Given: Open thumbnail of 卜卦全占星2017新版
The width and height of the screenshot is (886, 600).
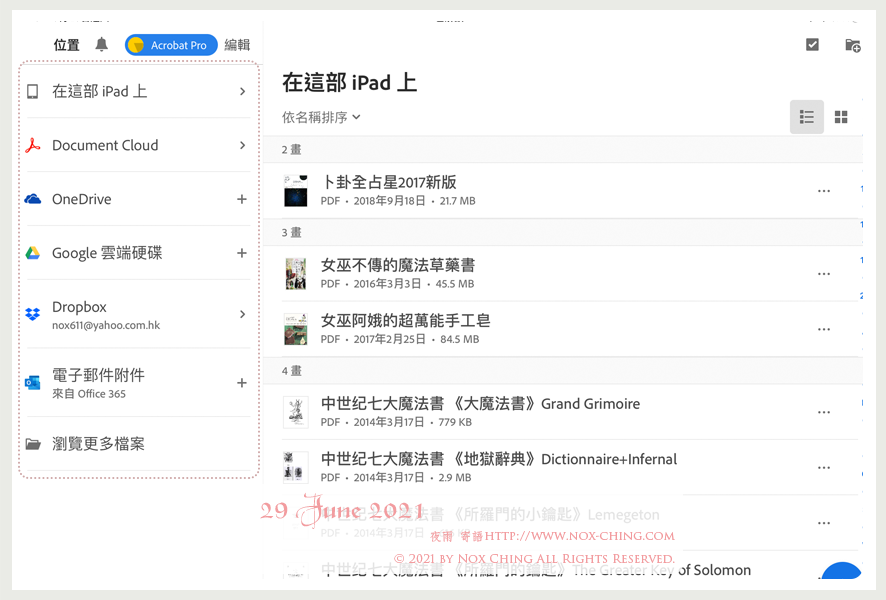Looking at the screenshot, I should (296, 190).
